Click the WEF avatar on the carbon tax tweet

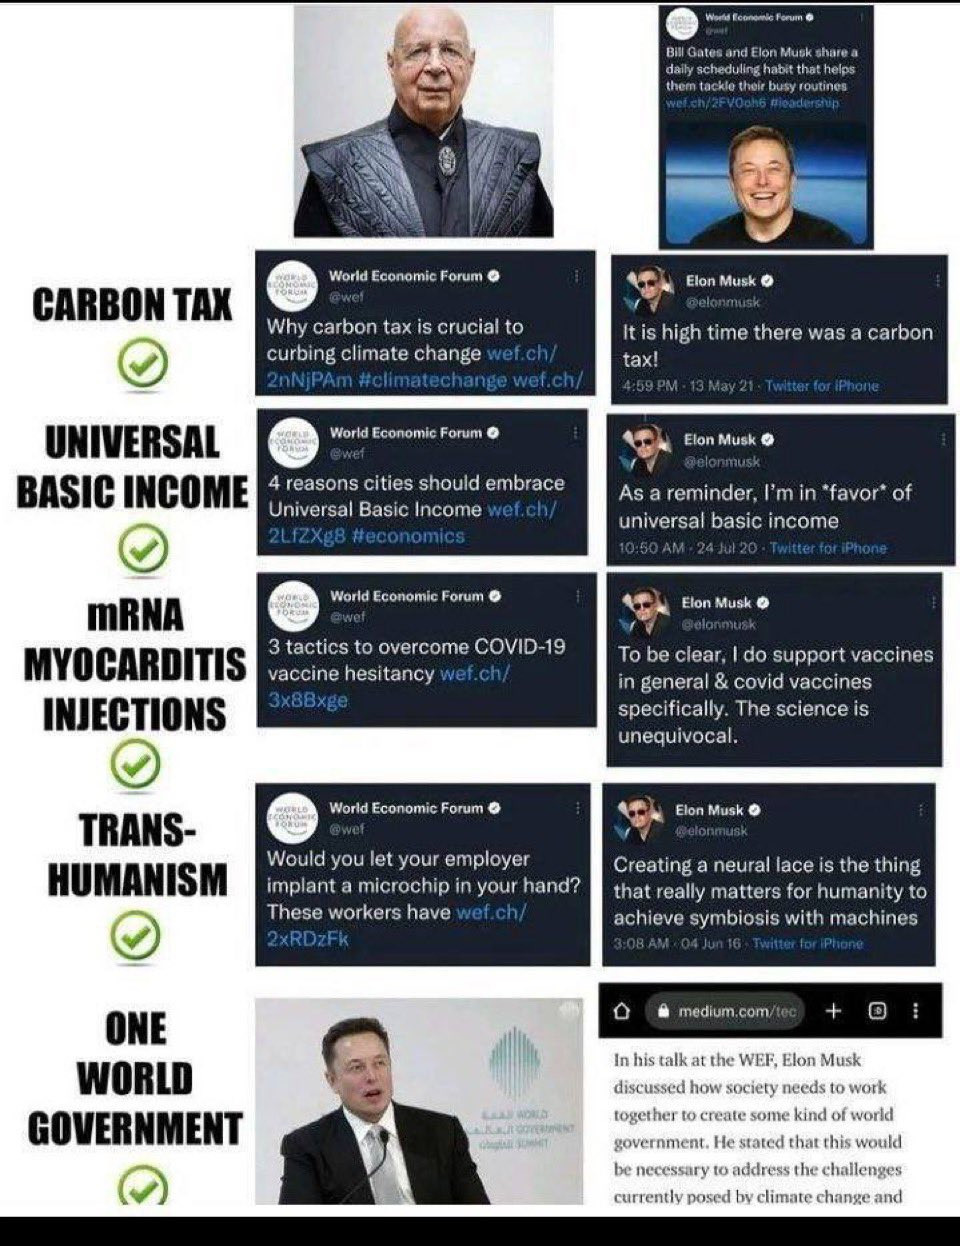(x=291, y=285)
